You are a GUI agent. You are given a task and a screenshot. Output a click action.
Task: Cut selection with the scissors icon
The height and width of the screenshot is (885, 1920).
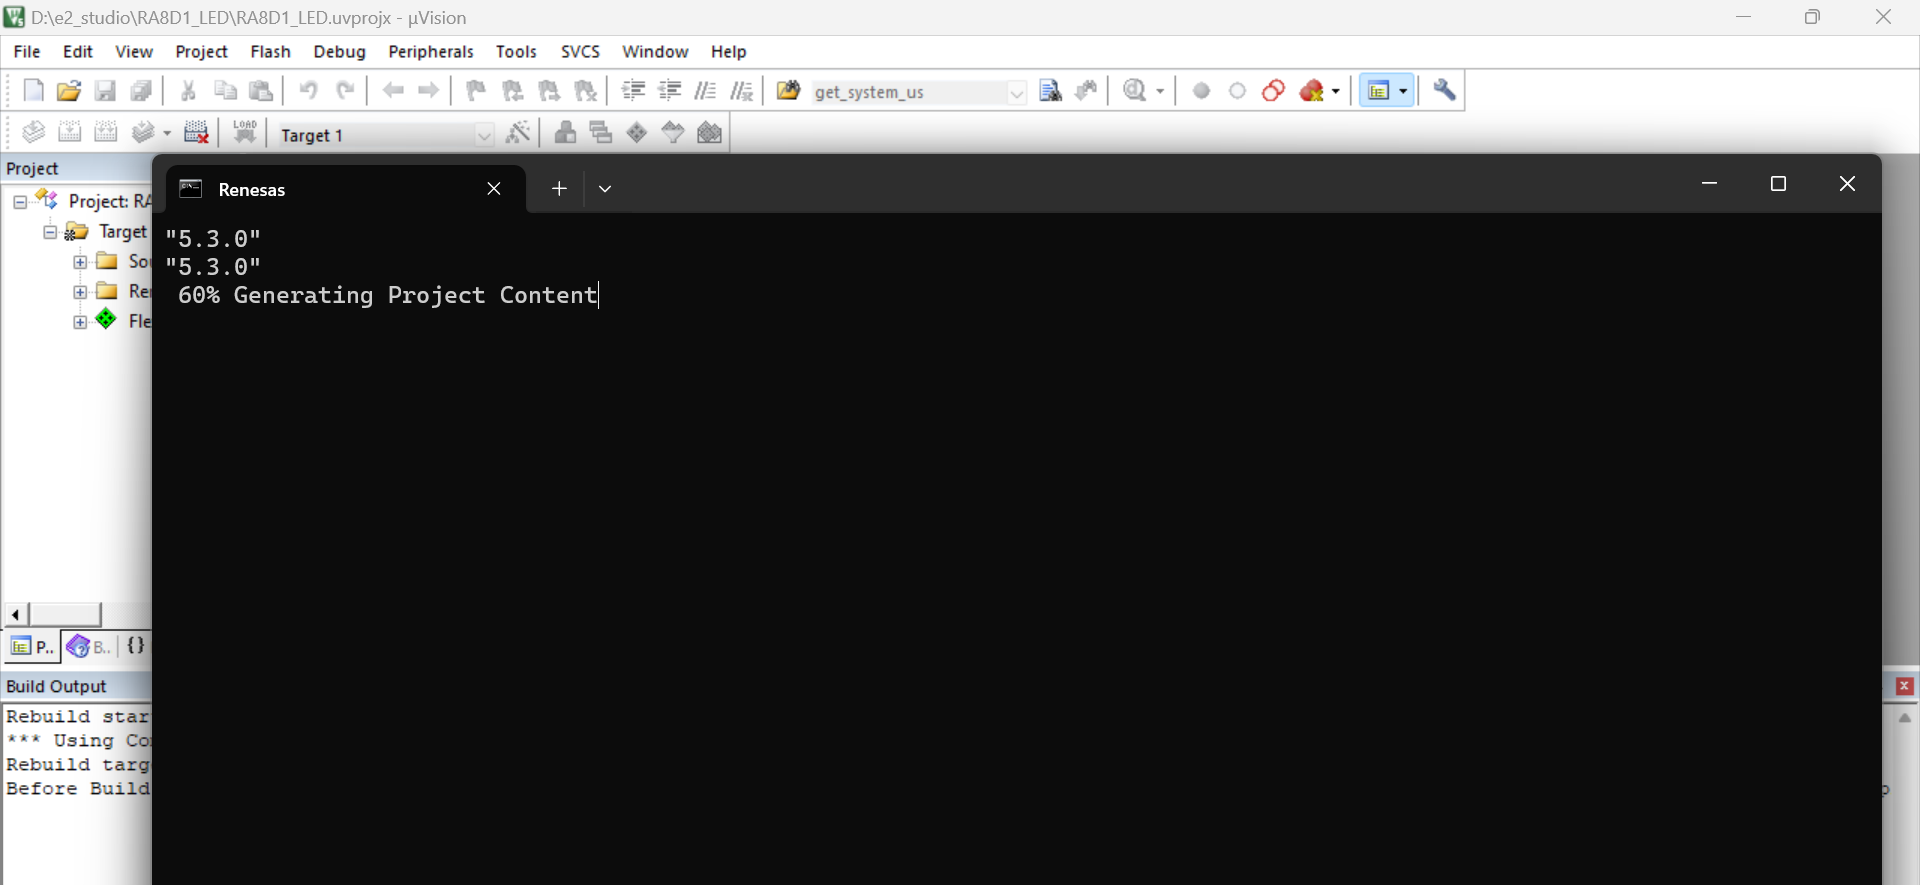tap(188, 91)
